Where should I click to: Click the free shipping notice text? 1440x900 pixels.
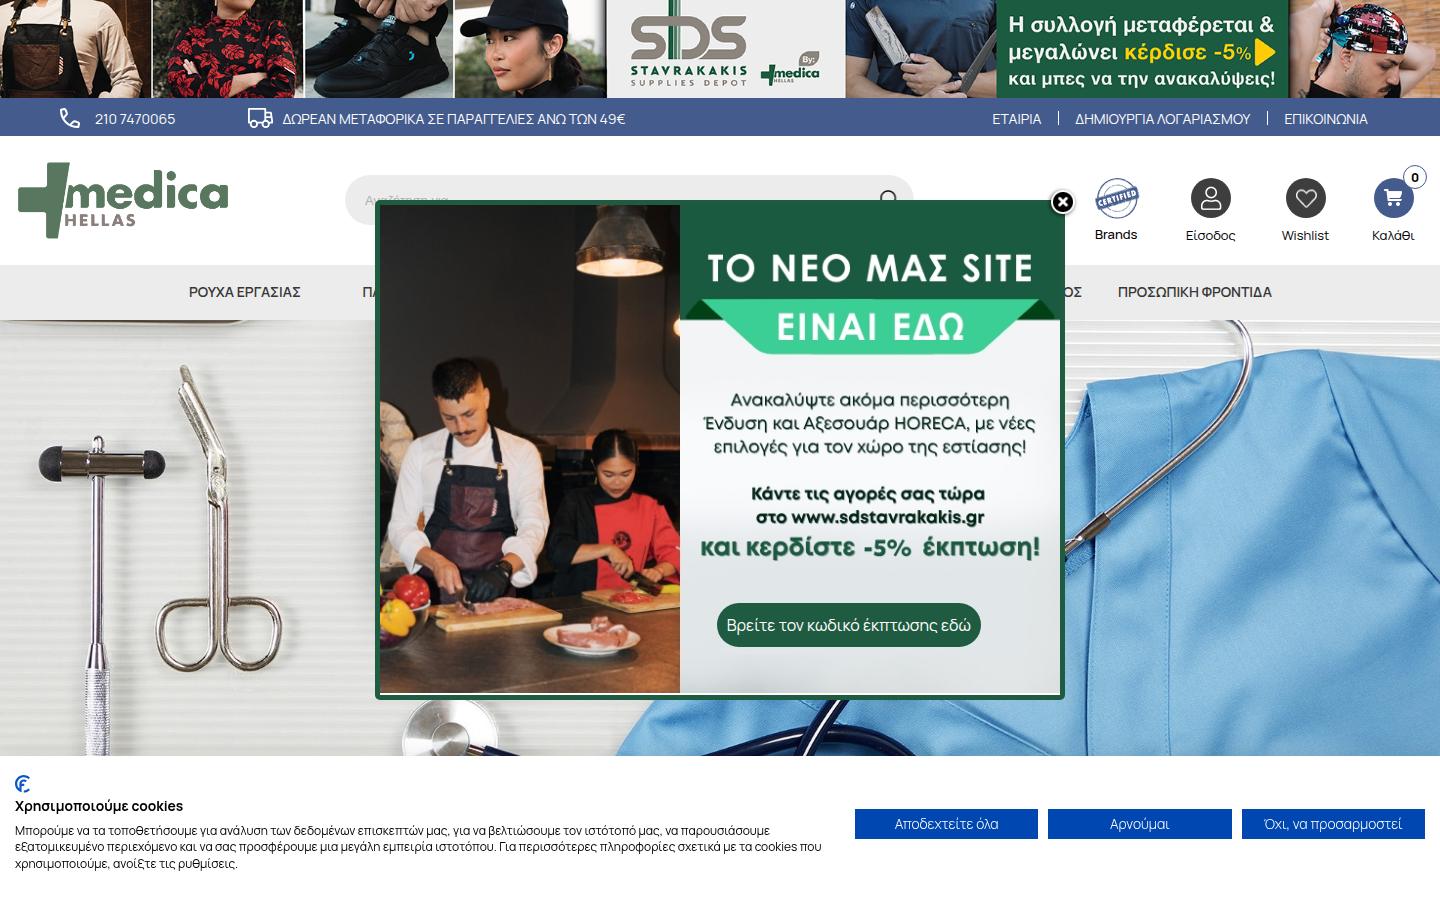point(453,119)
